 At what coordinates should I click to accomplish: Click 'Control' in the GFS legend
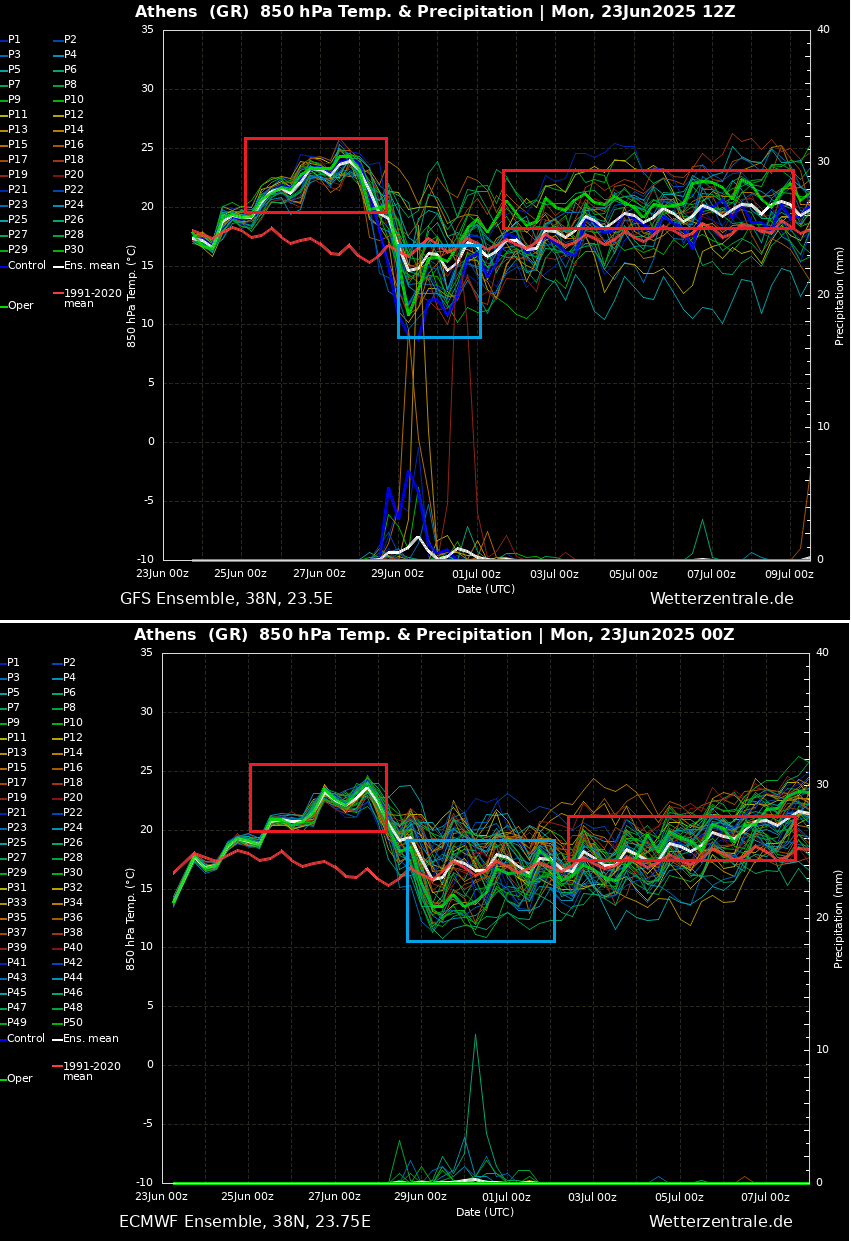click(27, 266)
